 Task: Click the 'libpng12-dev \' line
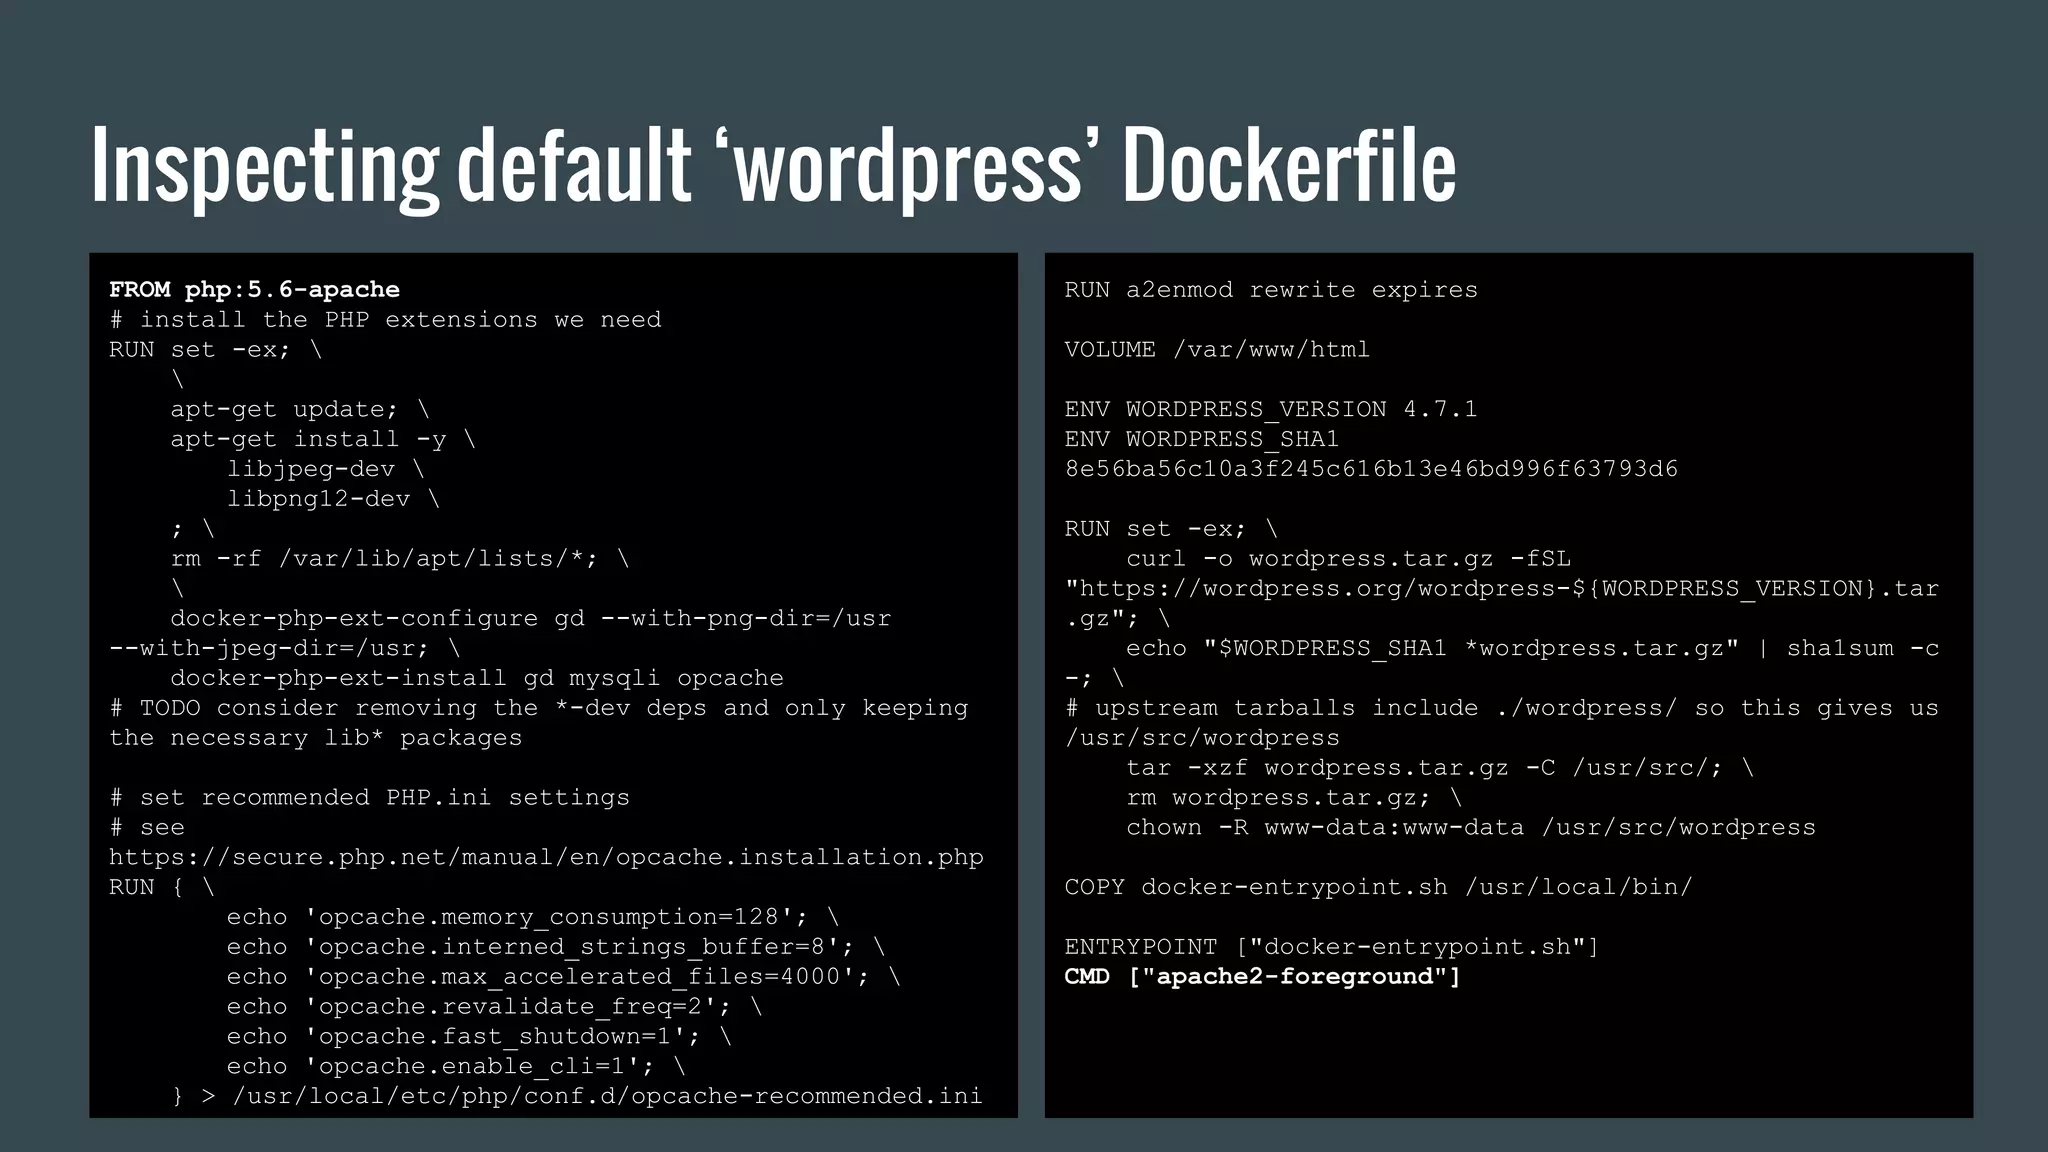[333, 499]
